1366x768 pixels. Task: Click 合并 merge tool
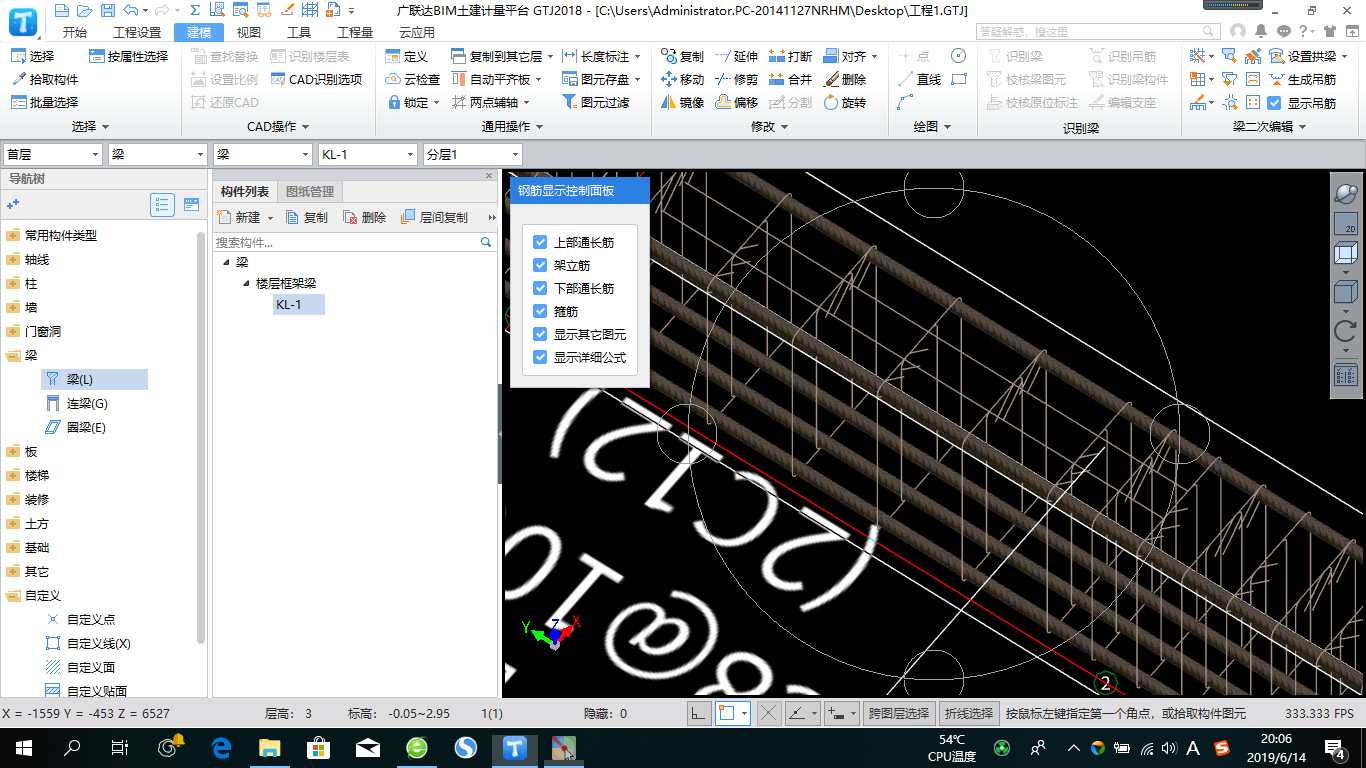[791, 80]
